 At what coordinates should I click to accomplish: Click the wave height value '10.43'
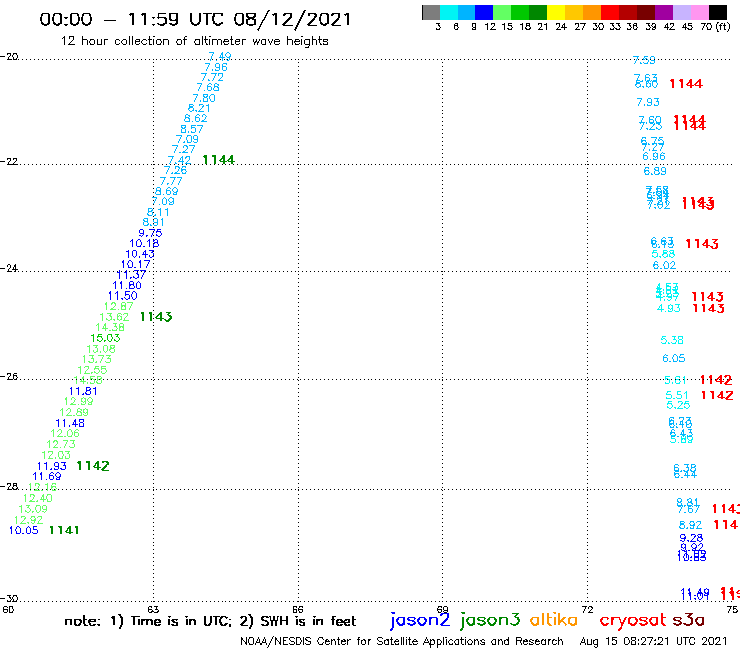[x=140, y=254]
